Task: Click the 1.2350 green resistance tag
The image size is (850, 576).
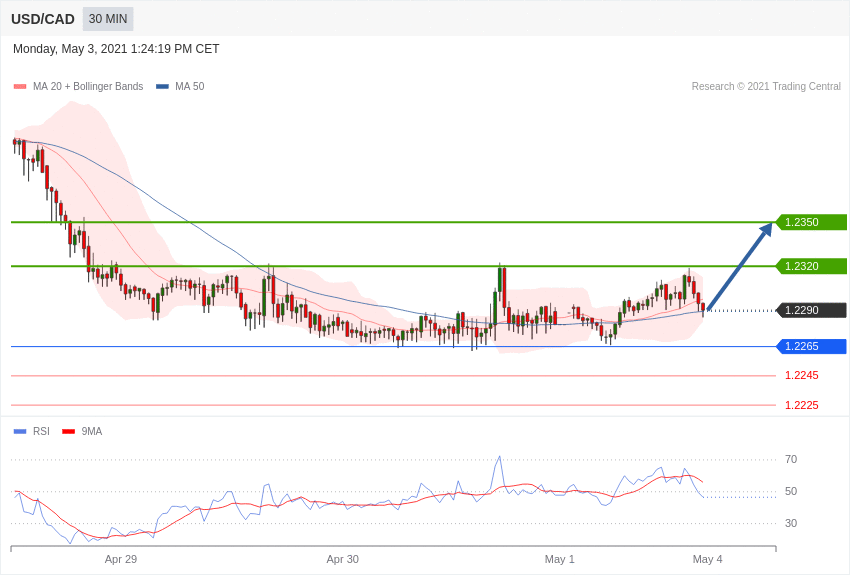Action: [x=811, y=222]
